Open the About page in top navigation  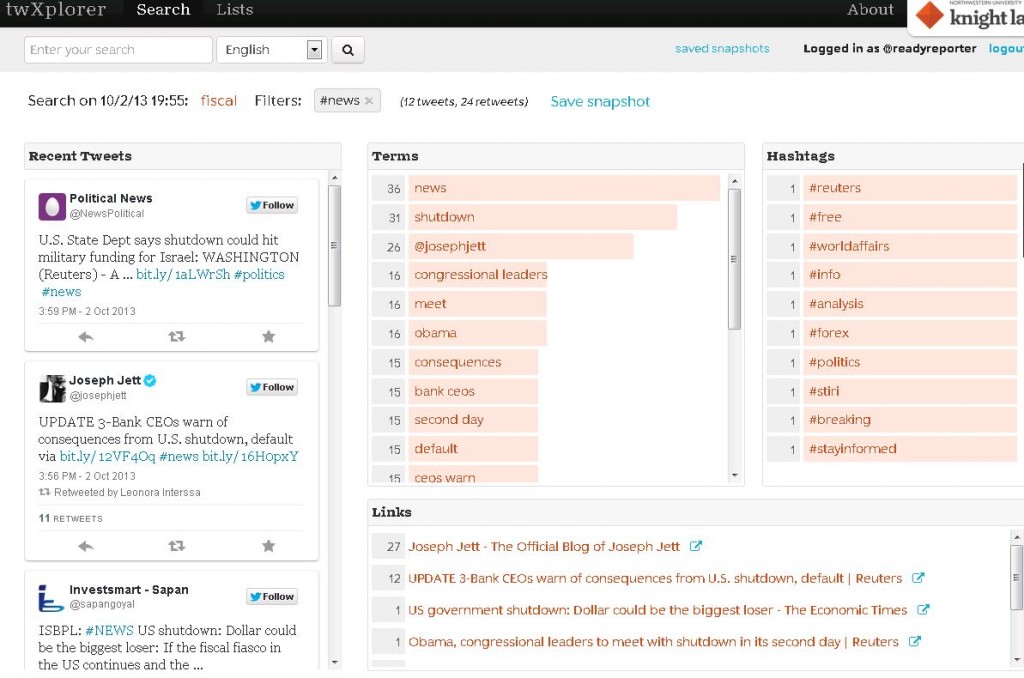click(x=870, y=10)
